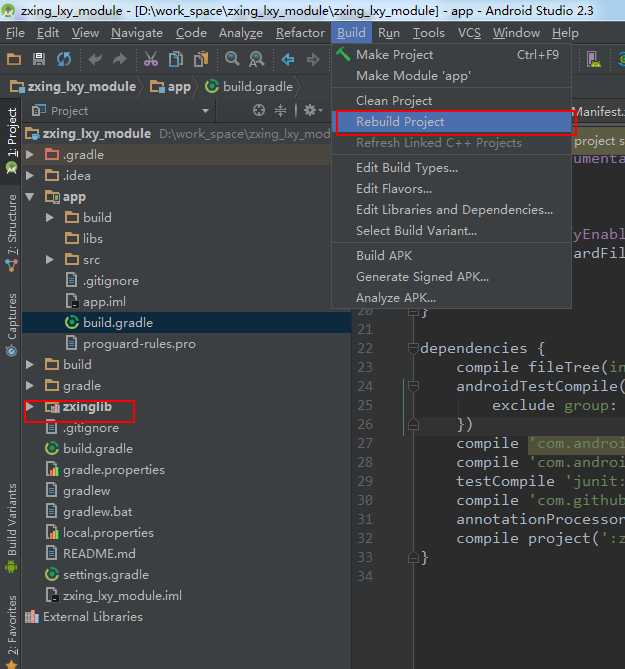625x669 pixels.
Task: Select Analyze APK...
Action: tap(451, 298)
